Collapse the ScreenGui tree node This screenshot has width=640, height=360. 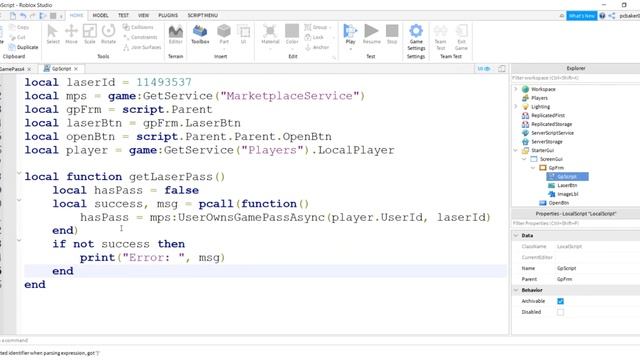coord(524,159)
